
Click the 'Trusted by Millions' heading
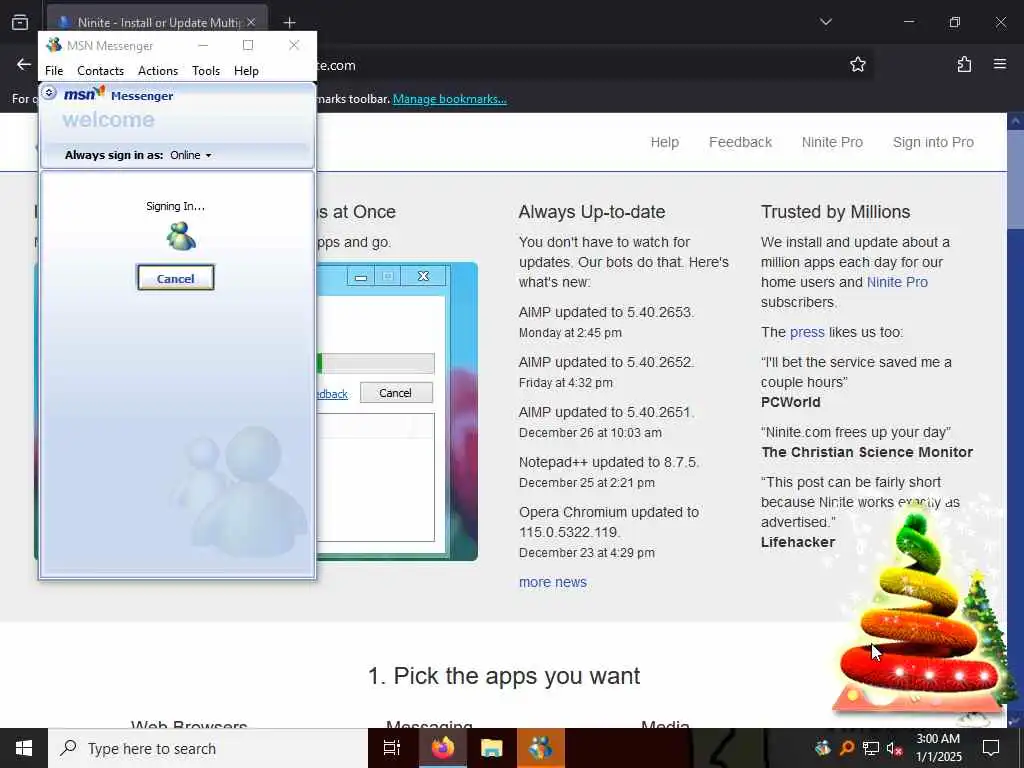pyautogui.click(x=835, y=212)
